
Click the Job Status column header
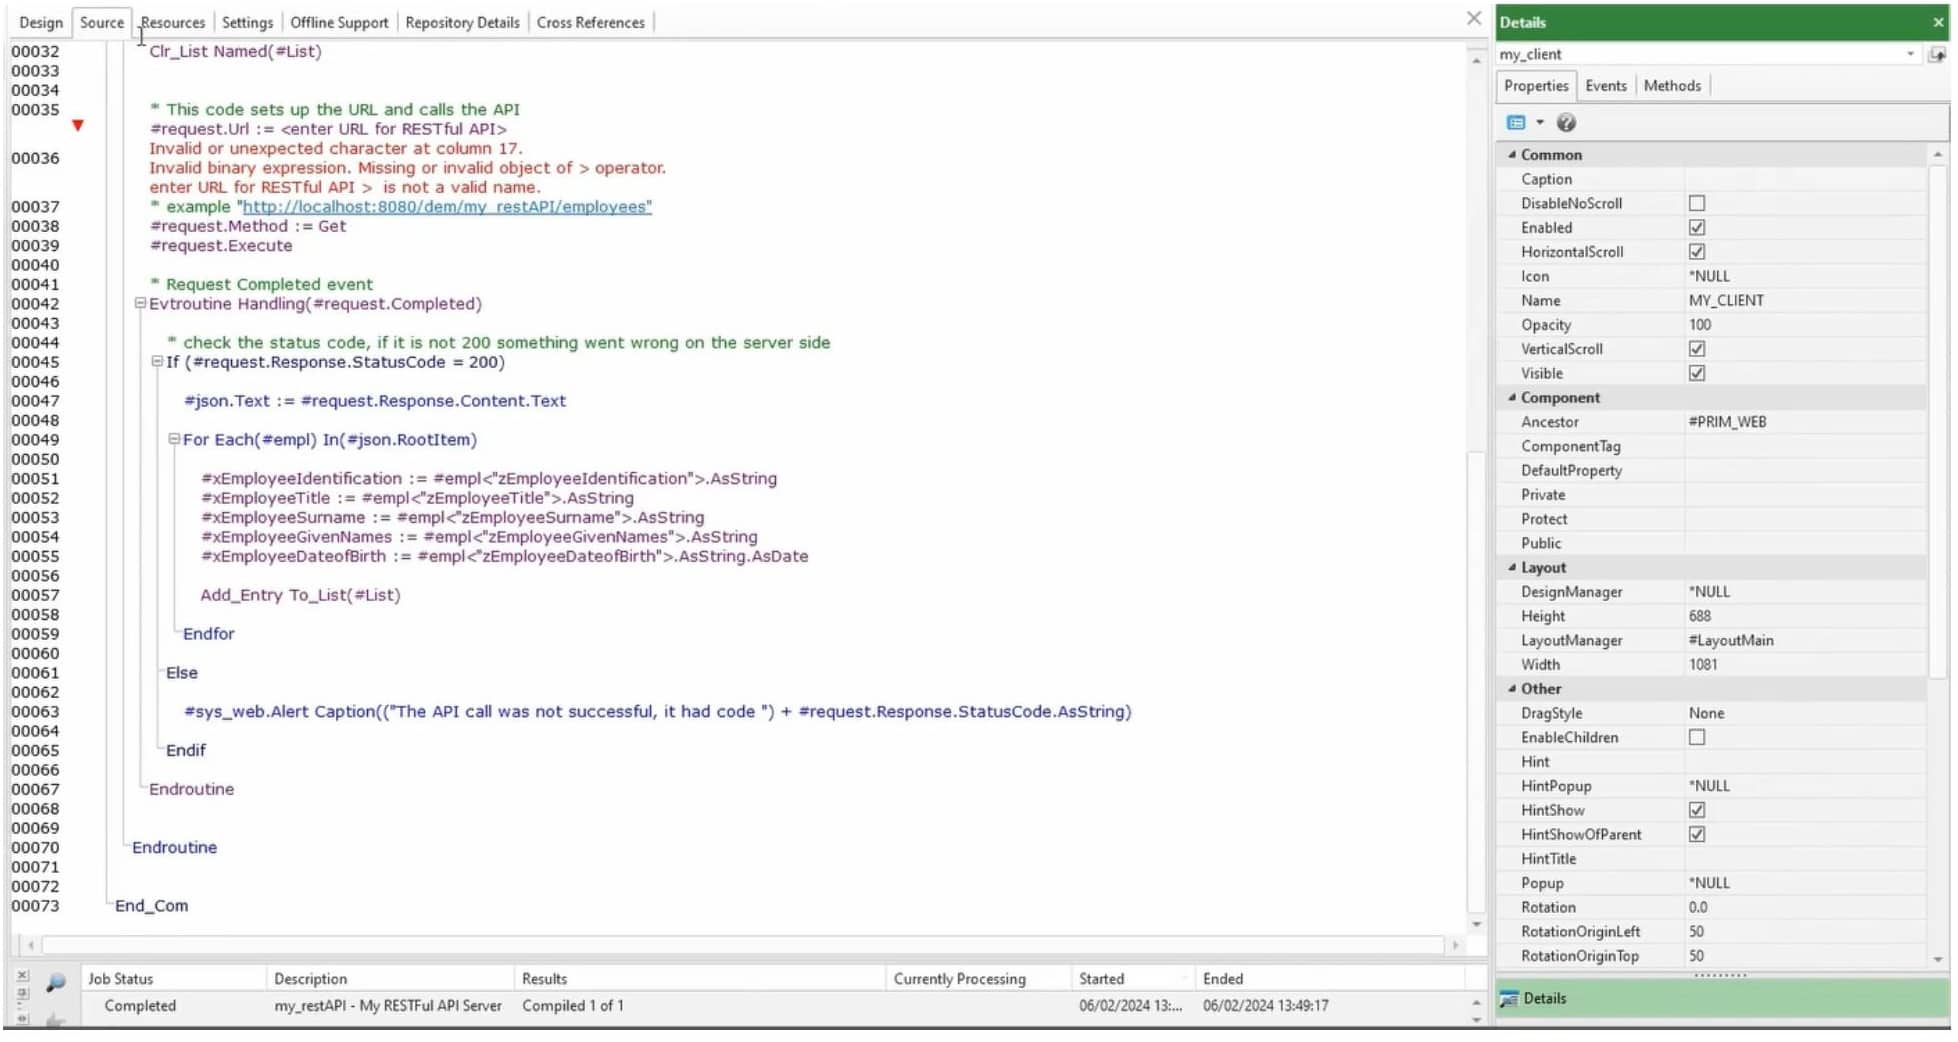173,978
